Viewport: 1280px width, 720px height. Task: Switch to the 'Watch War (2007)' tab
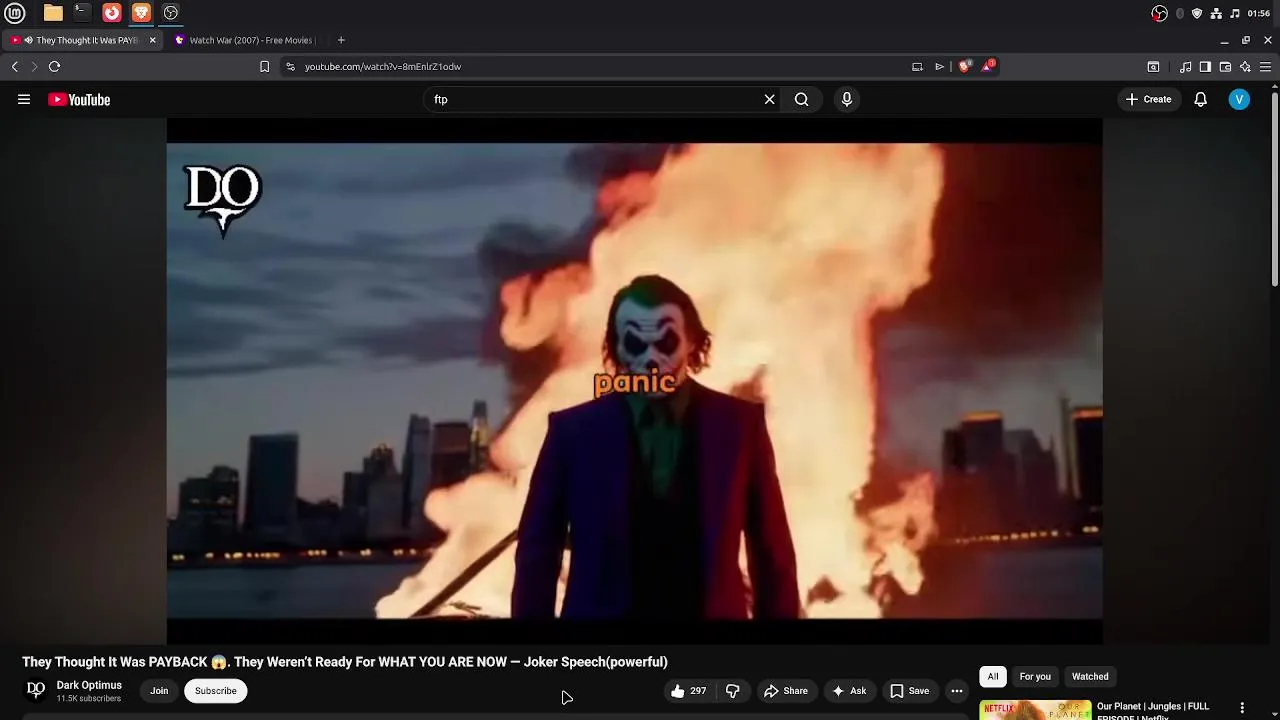pyautogui.click(x=245, y=40)
